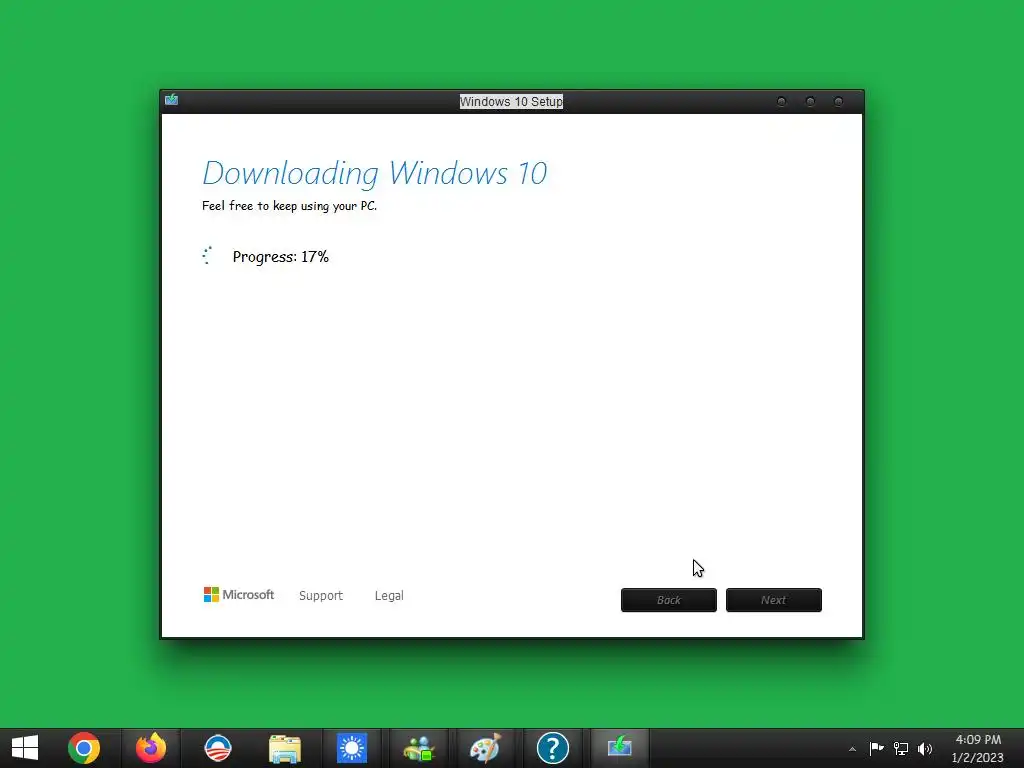Open the Paint palette icon on taskbar

(x=485, y=748)
